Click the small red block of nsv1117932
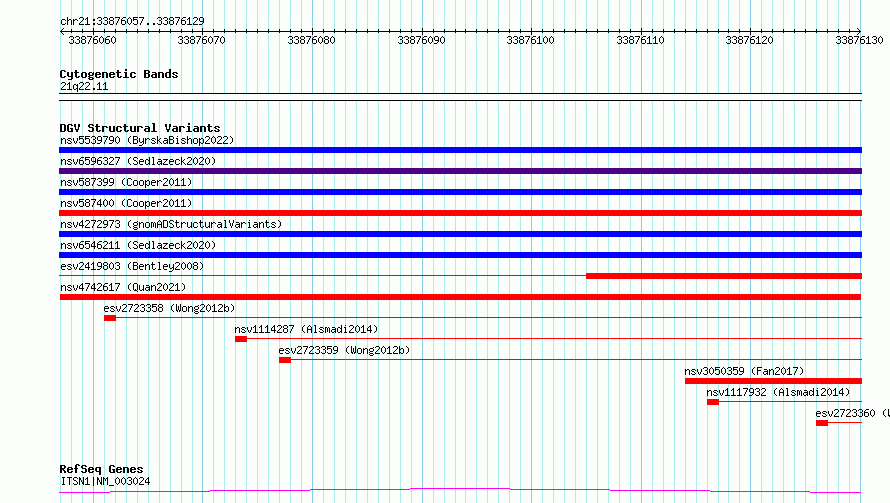The height and width of the screenshot is (503, 890). pyautogui.click(x=713, y=402)
